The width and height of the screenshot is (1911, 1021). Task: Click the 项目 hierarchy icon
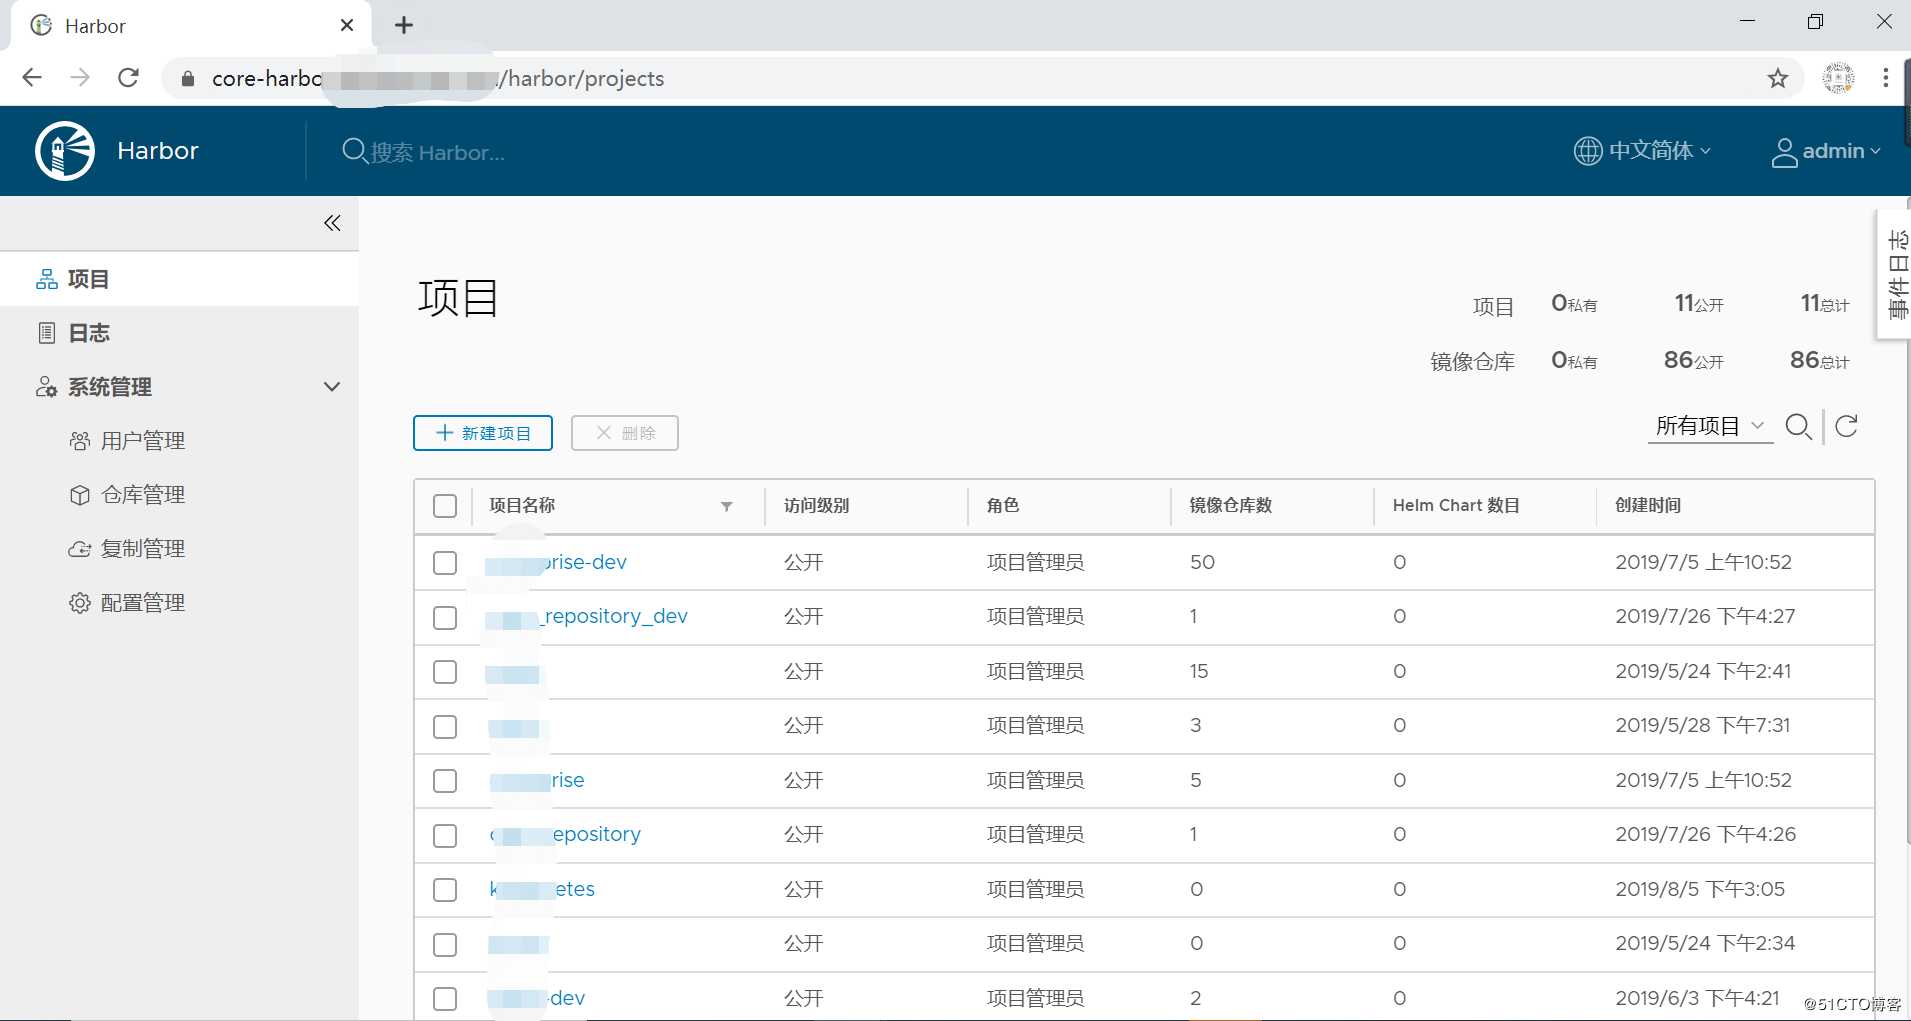click(x=47, y=279)
